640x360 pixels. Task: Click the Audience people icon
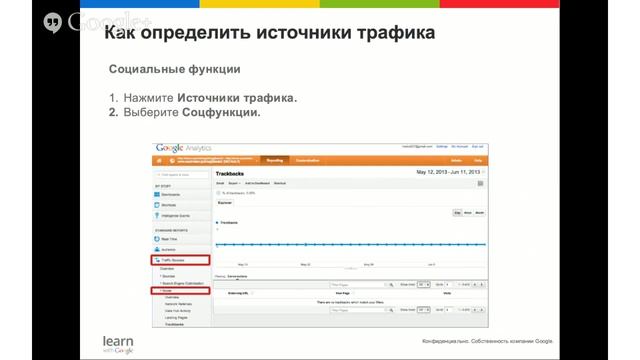pos(157,249)
